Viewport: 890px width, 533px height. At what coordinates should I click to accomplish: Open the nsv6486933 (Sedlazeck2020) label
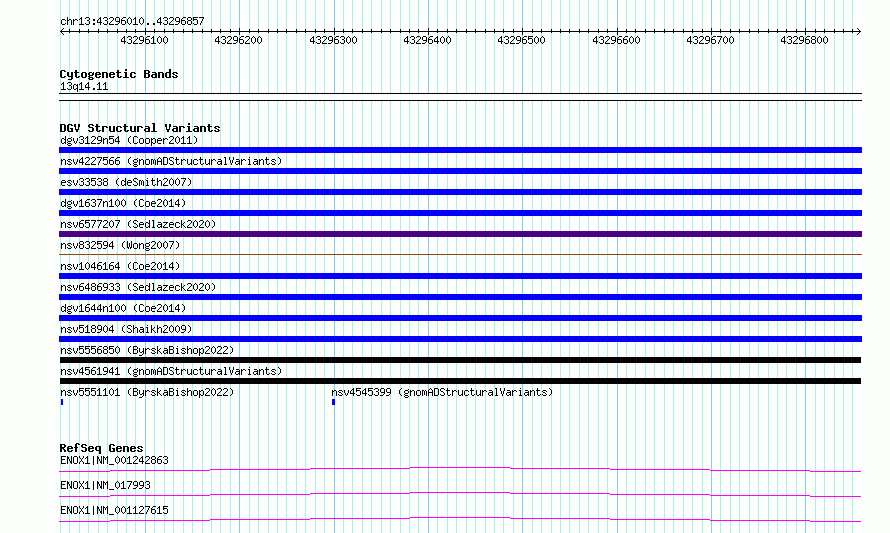[138, 287]
